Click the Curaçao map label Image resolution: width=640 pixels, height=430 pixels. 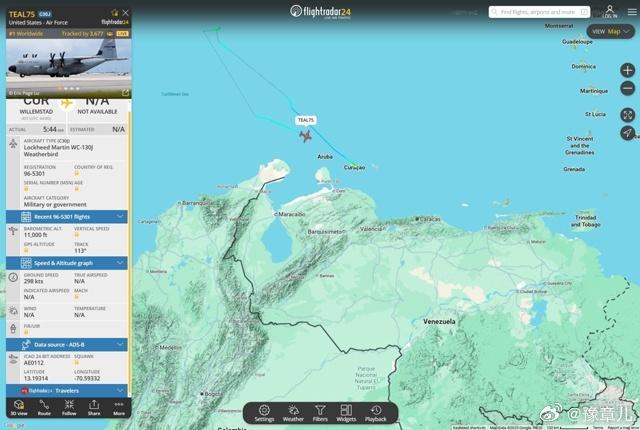coord(354,168)
